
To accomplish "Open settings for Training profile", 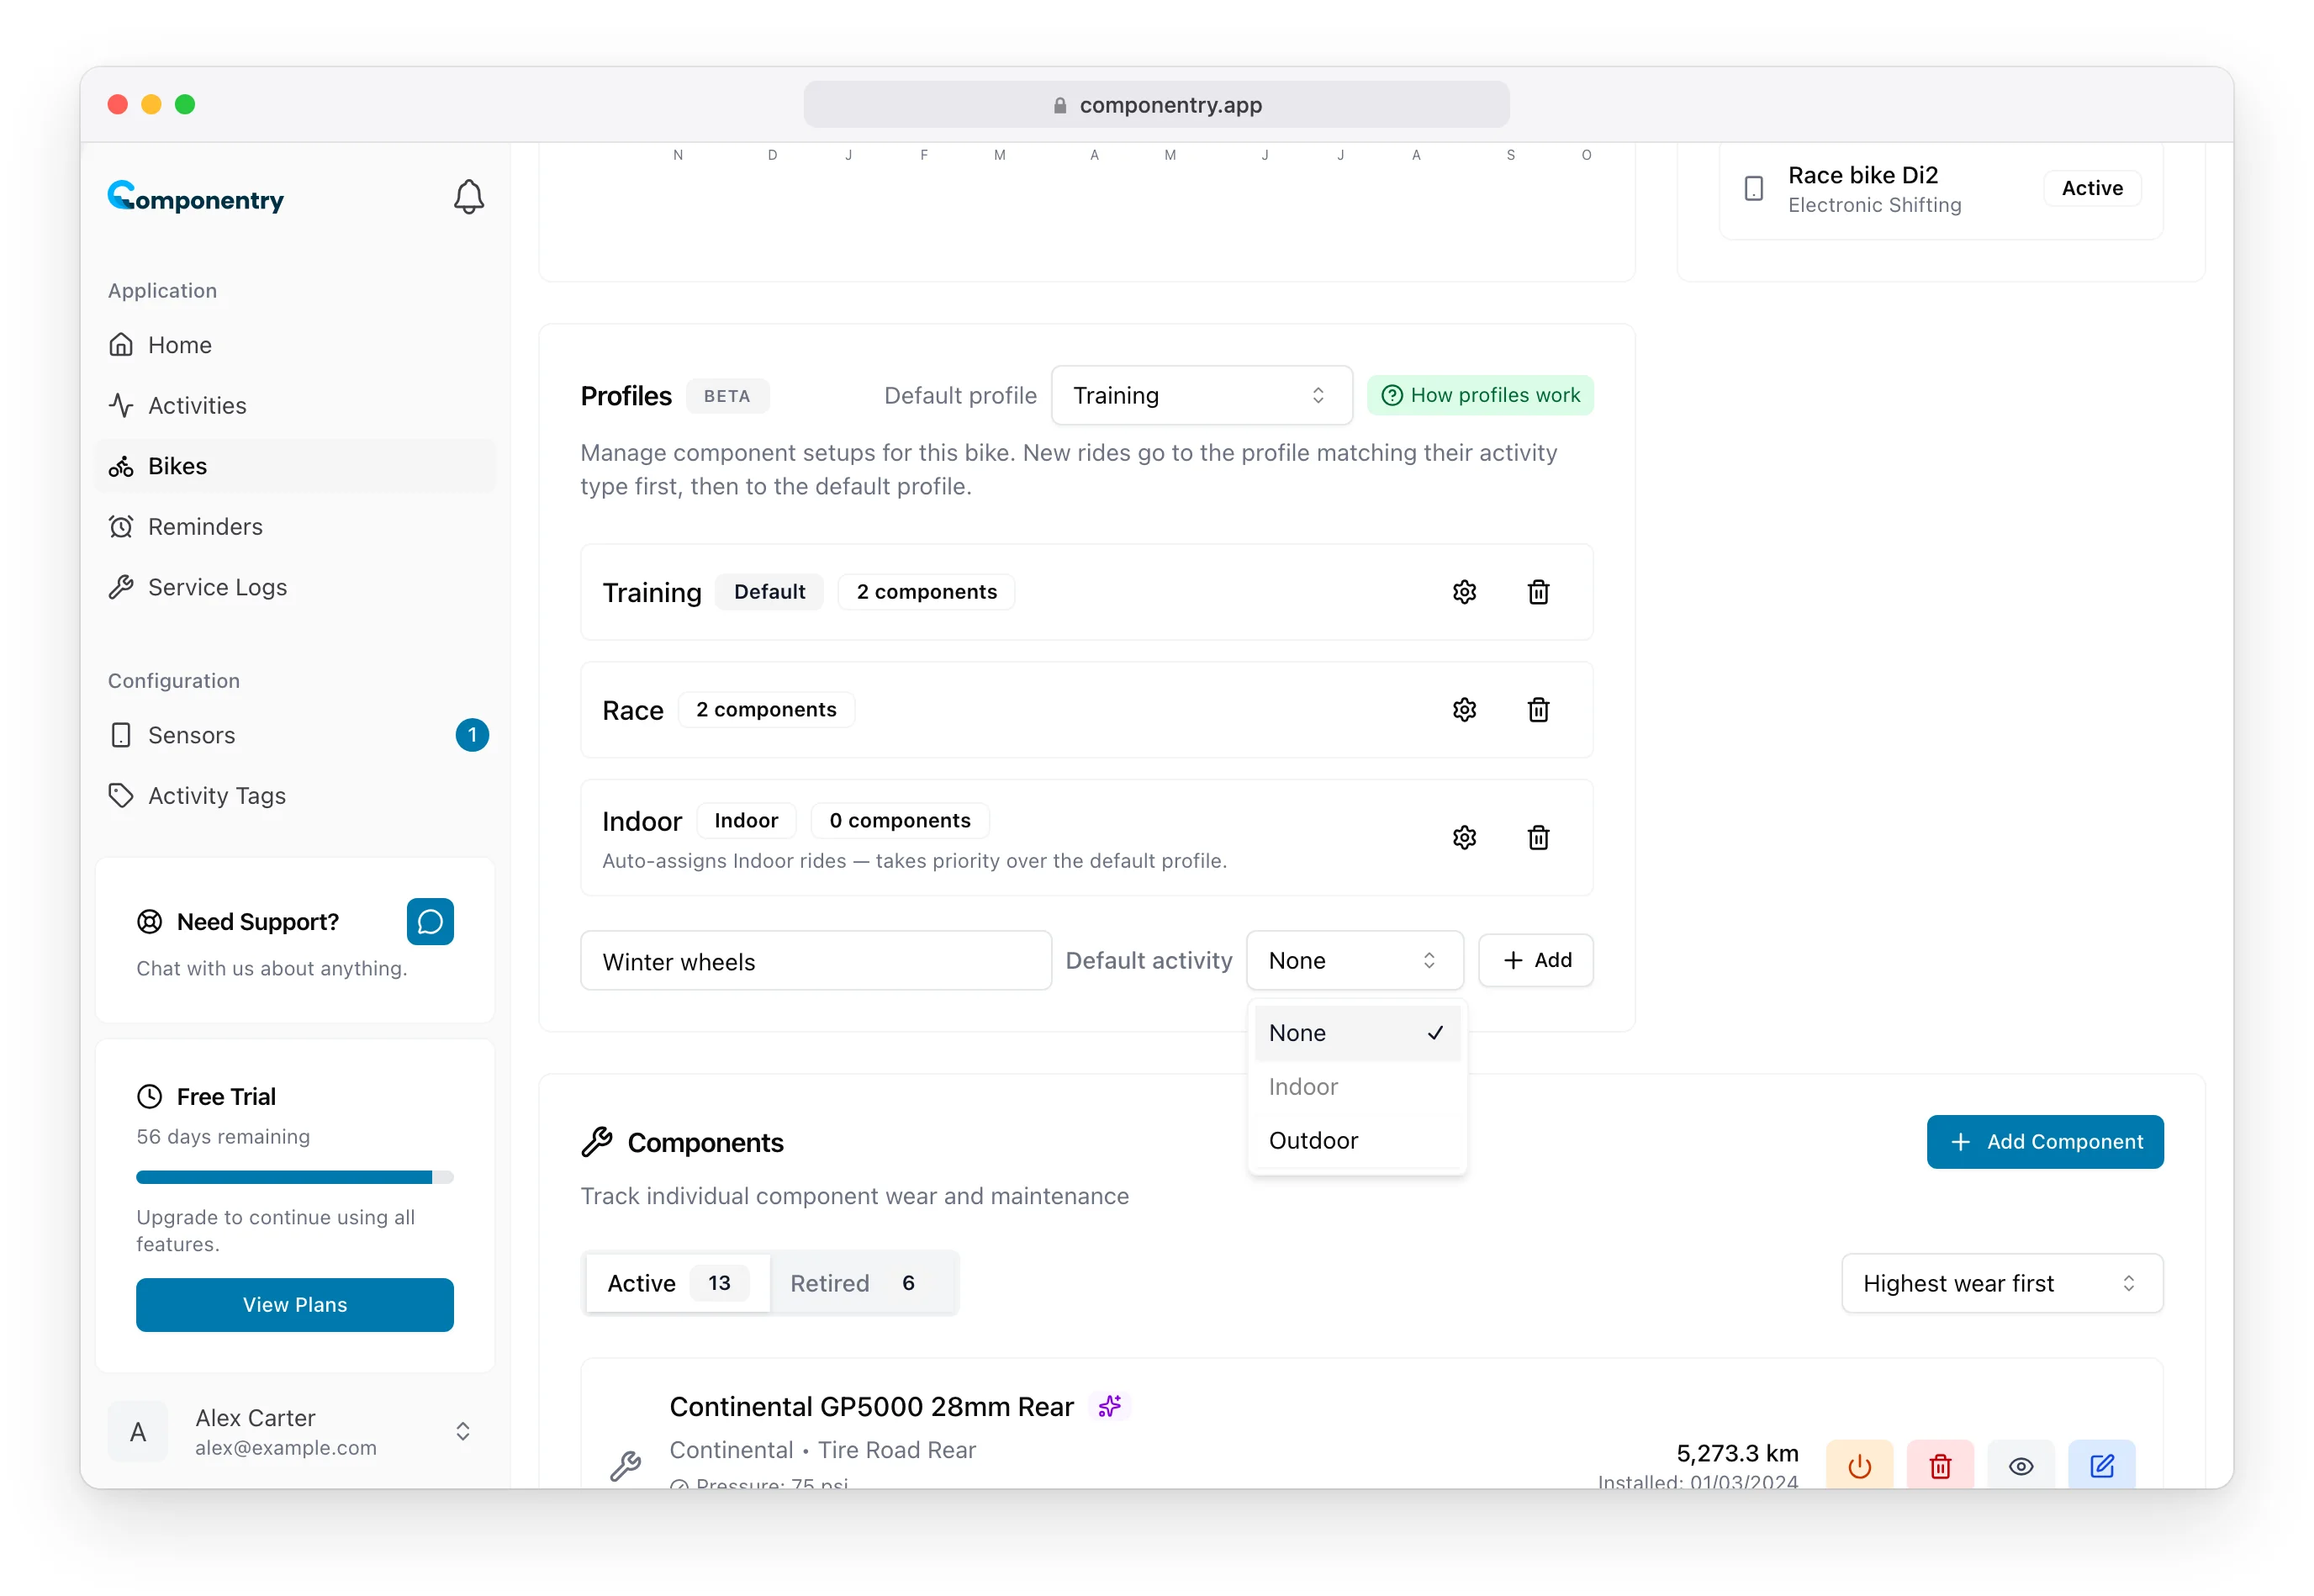I will pyautogui.click(x=1464, y=592).
